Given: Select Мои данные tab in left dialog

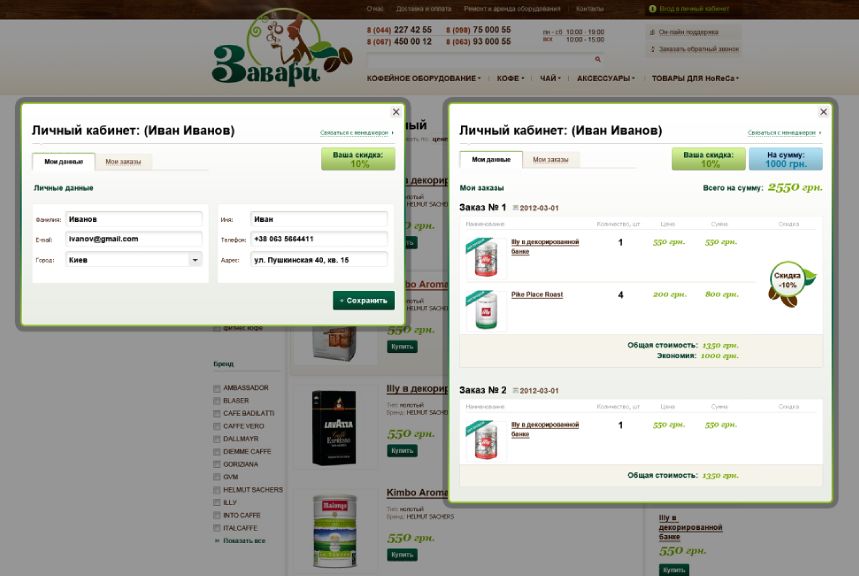Looking at the screenshot, I should [64, 162].
